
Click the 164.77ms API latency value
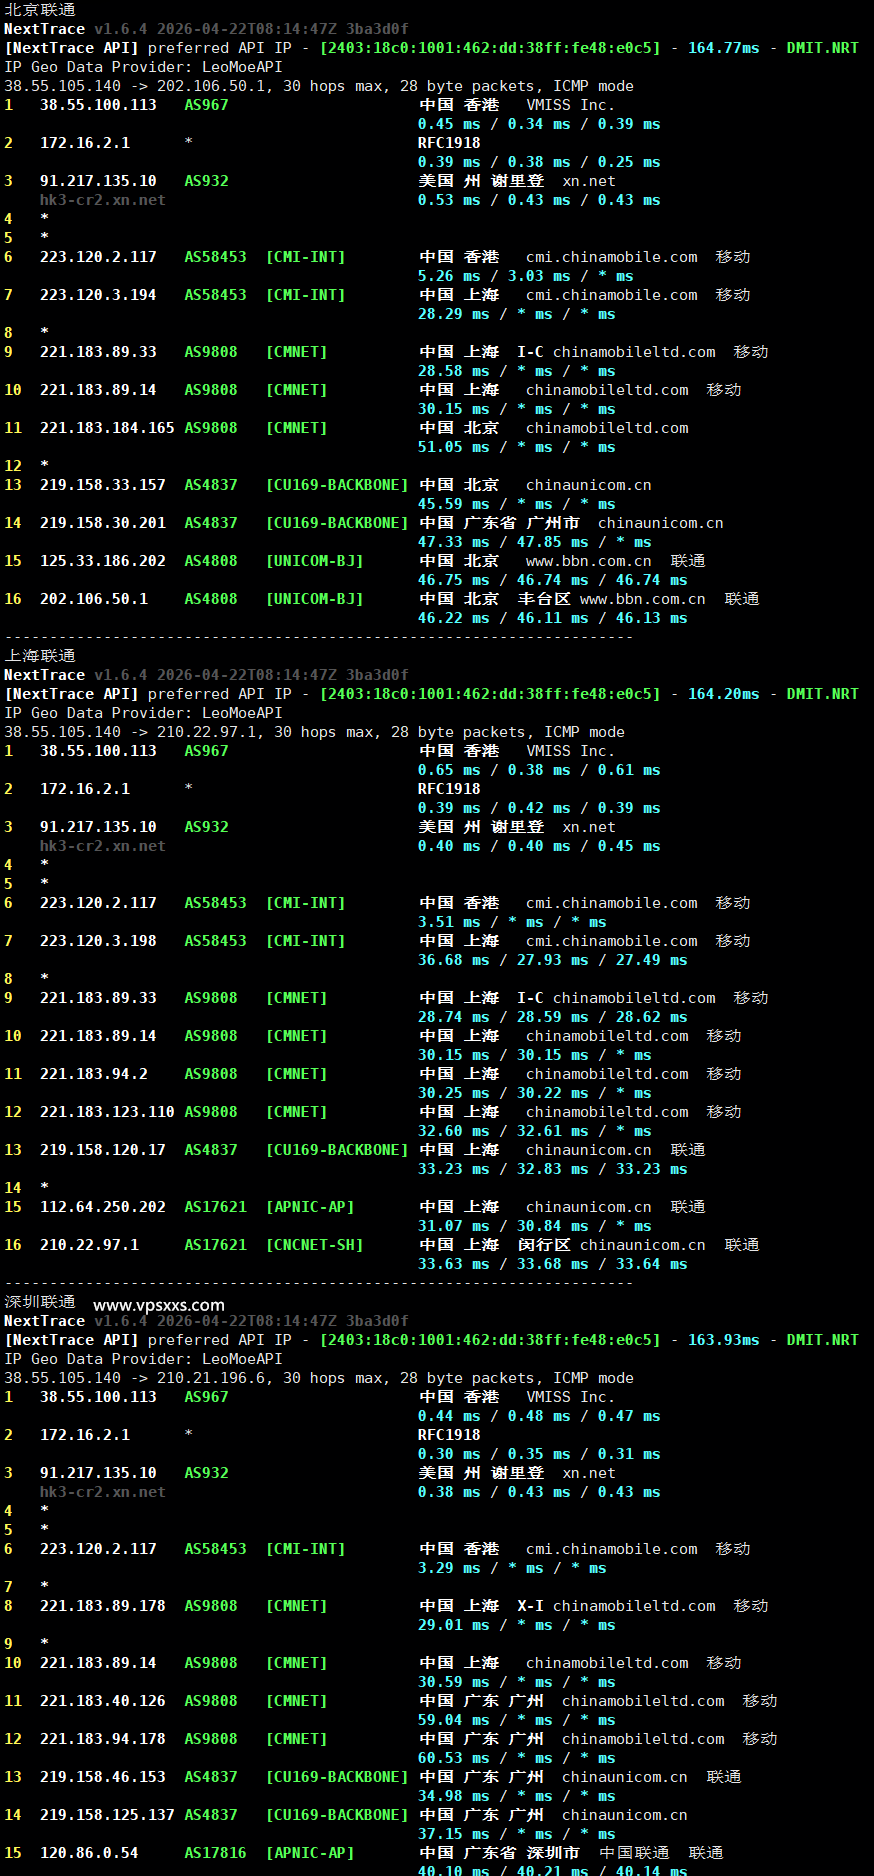tap(723, 48)
